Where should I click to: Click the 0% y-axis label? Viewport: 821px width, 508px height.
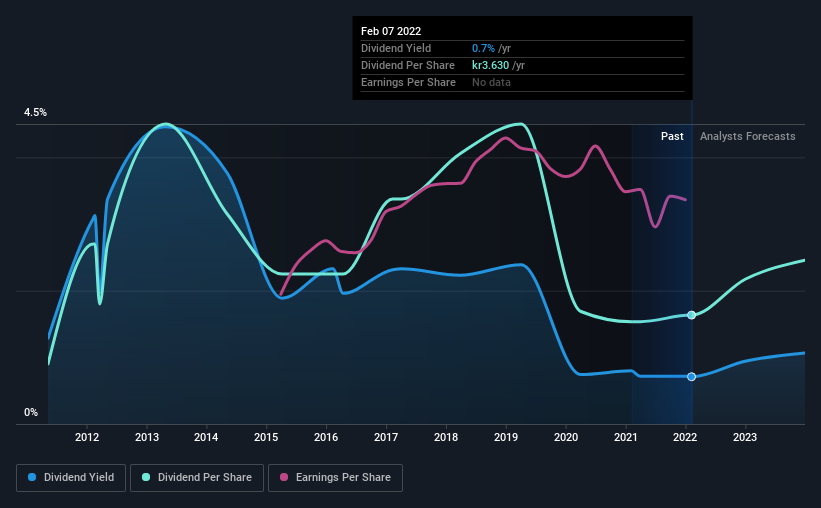click(x=31, y=412)
